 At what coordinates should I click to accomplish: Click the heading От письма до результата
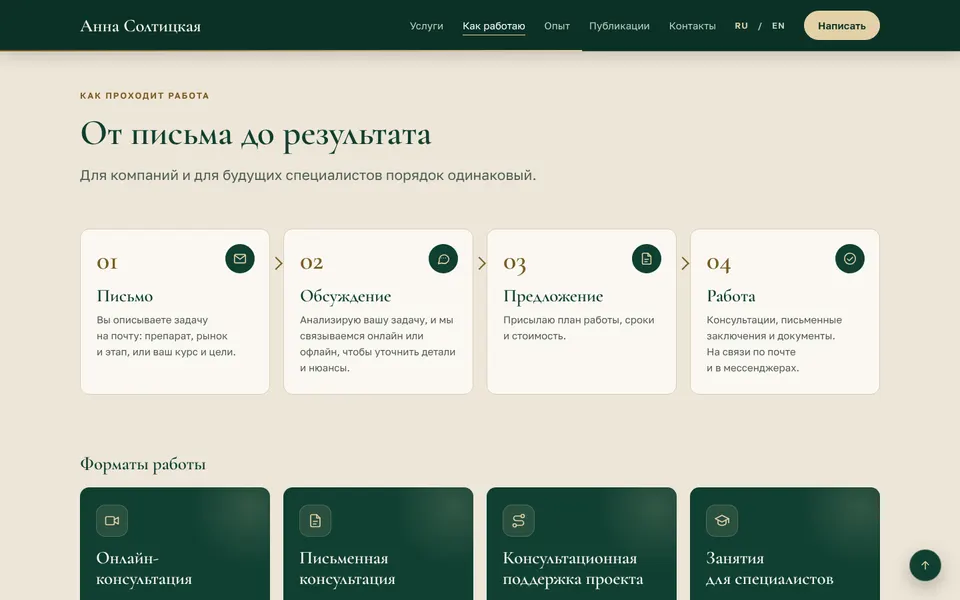[255, 134]
